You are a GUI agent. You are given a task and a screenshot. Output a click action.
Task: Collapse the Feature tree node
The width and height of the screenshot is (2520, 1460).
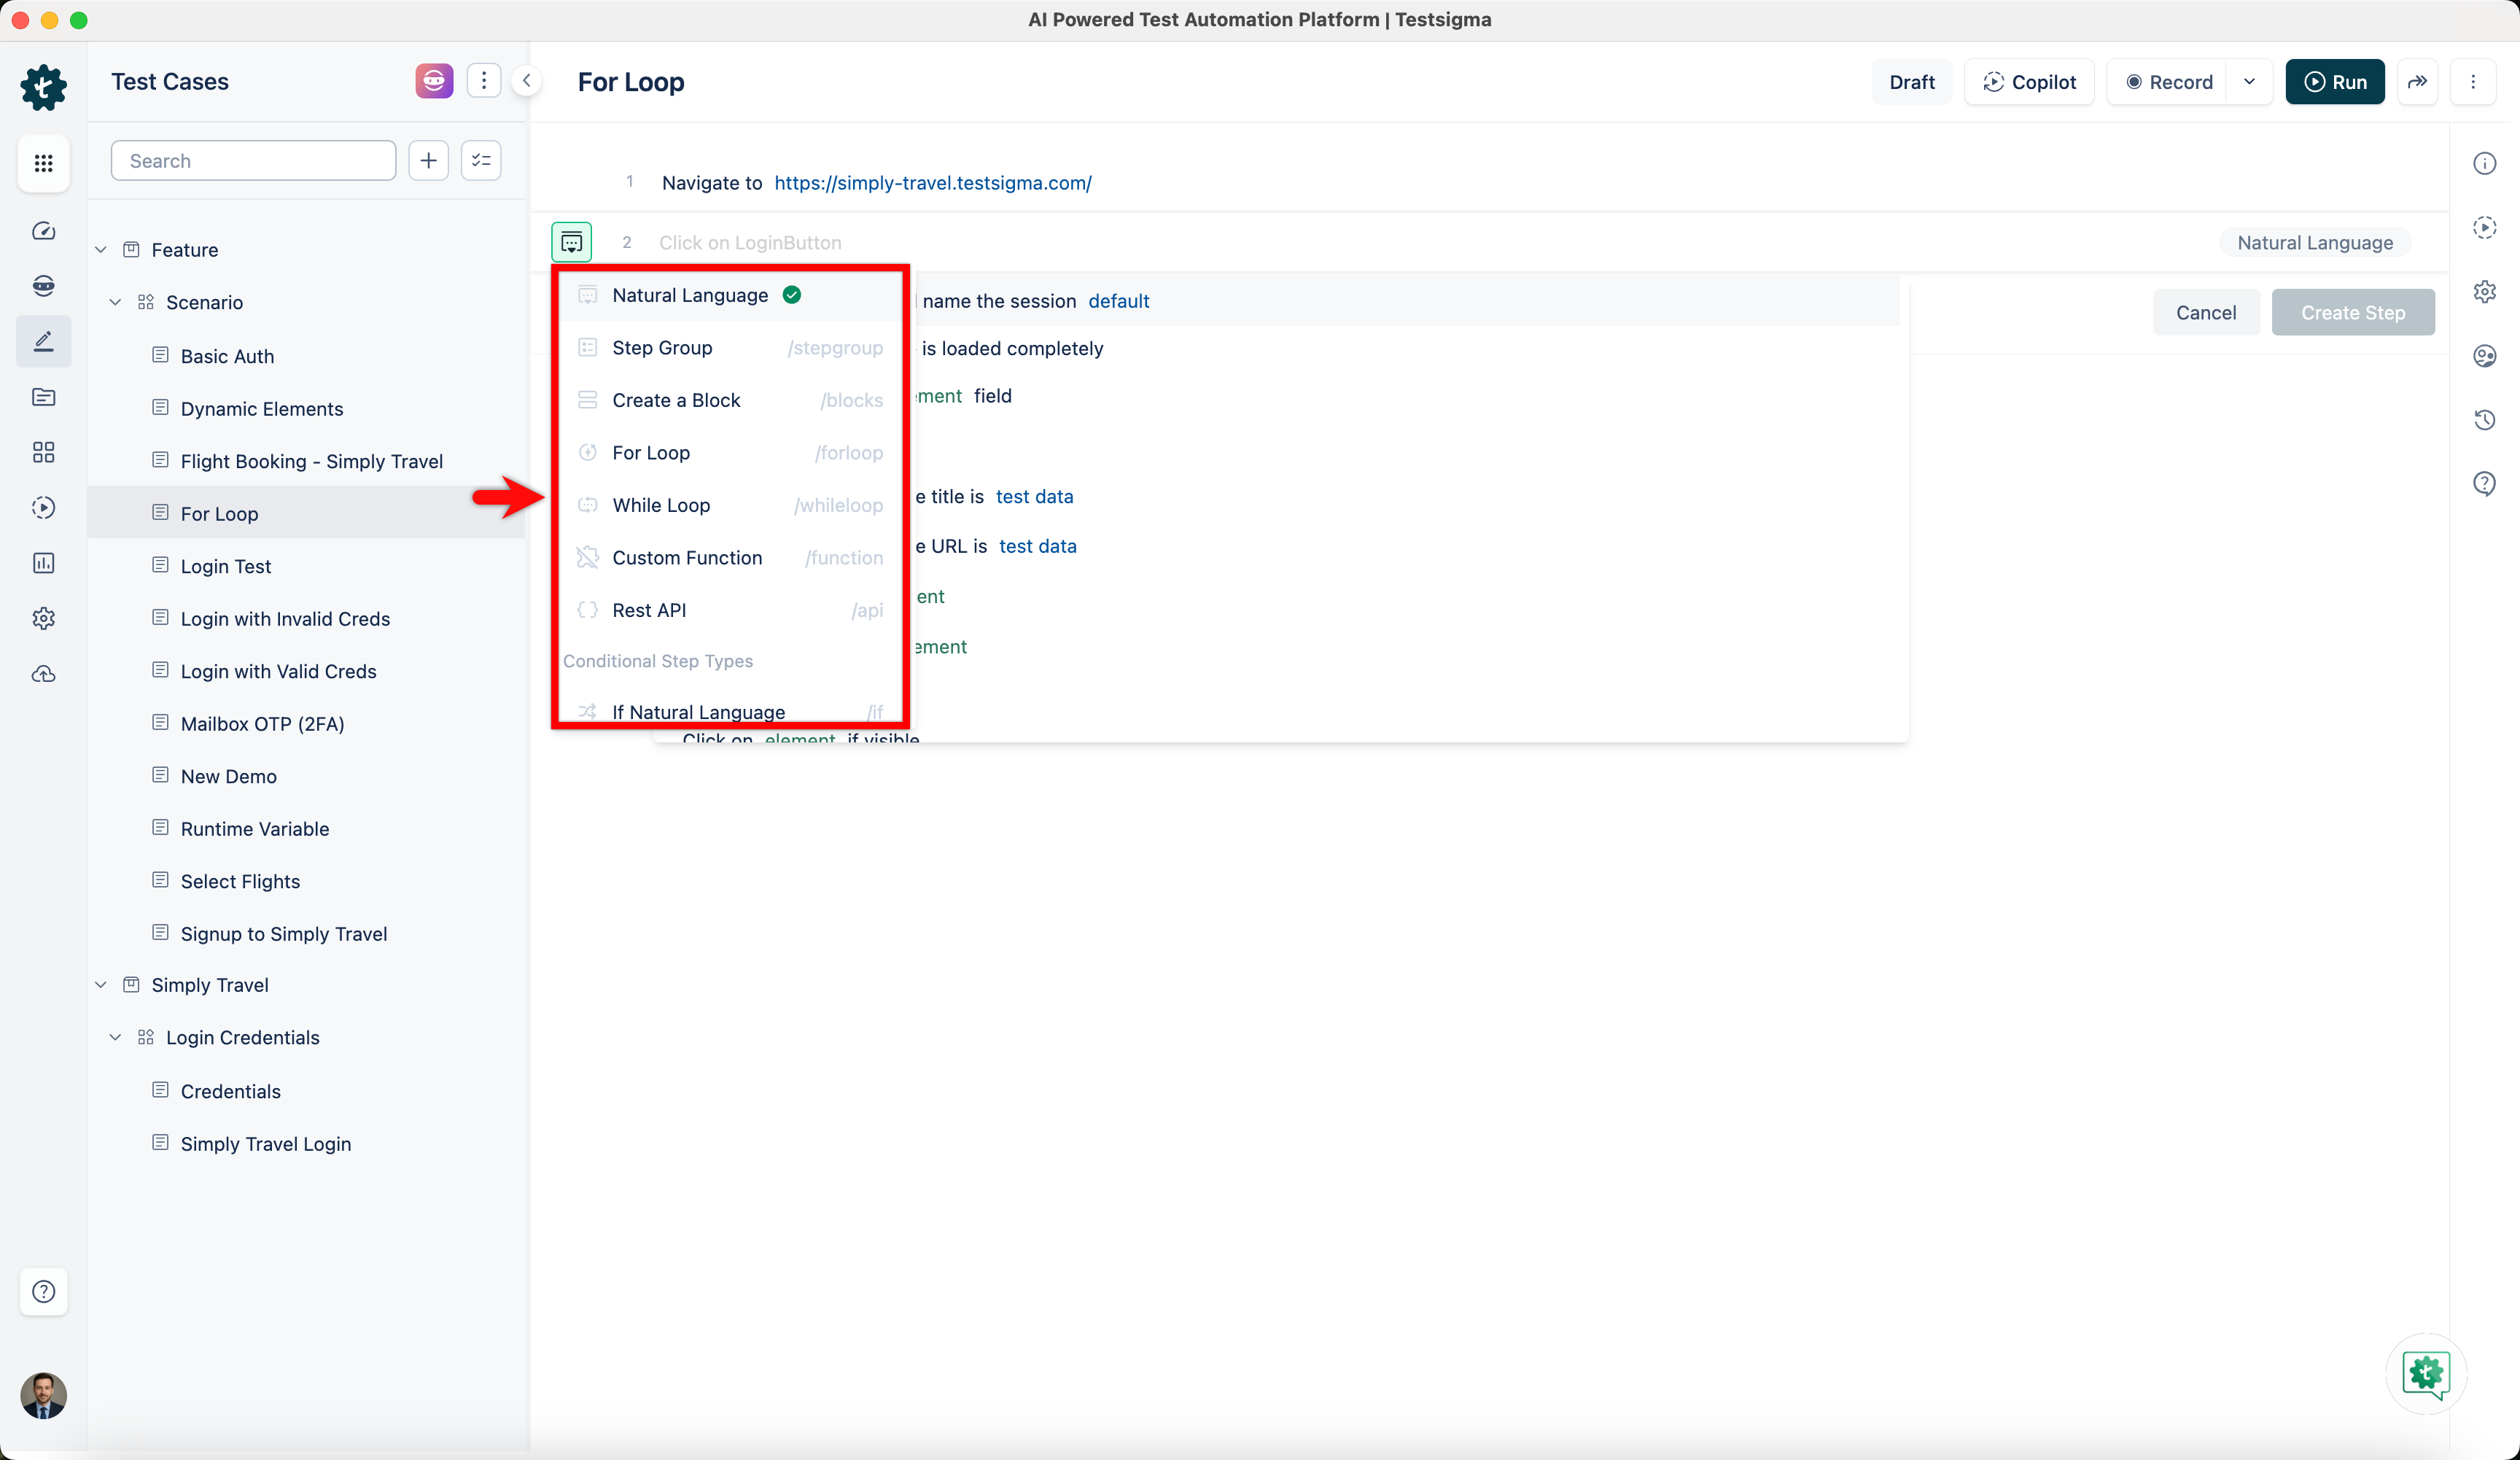click(x=101, y=250)
